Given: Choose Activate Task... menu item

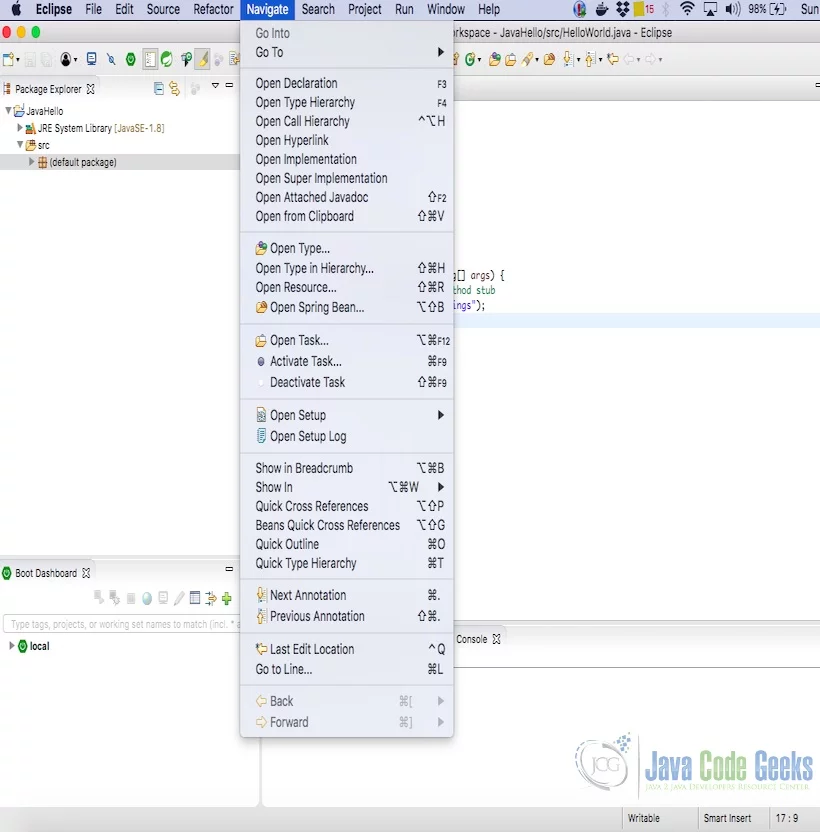Looking at the screenshot, I should 347,361.
